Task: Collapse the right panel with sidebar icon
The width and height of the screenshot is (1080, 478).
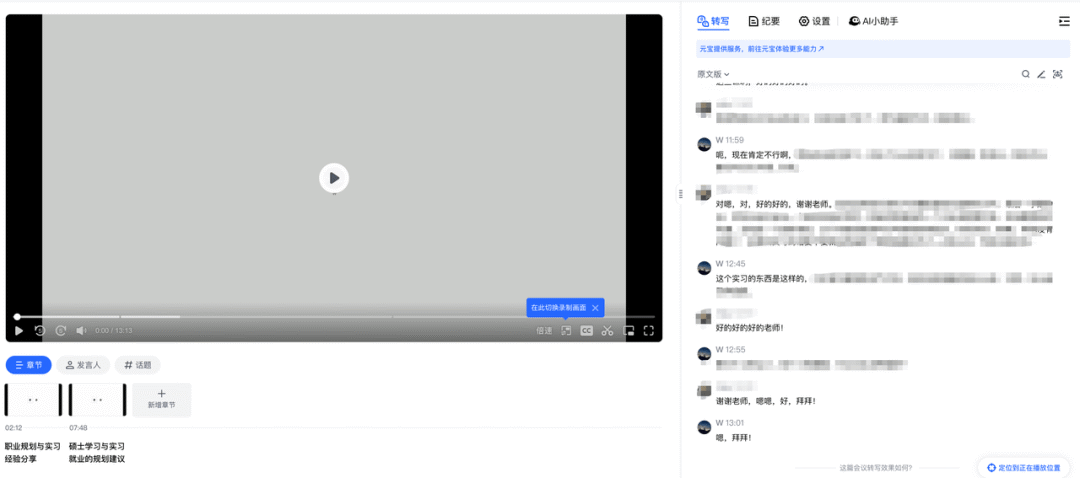Action: click(1064, 21)
